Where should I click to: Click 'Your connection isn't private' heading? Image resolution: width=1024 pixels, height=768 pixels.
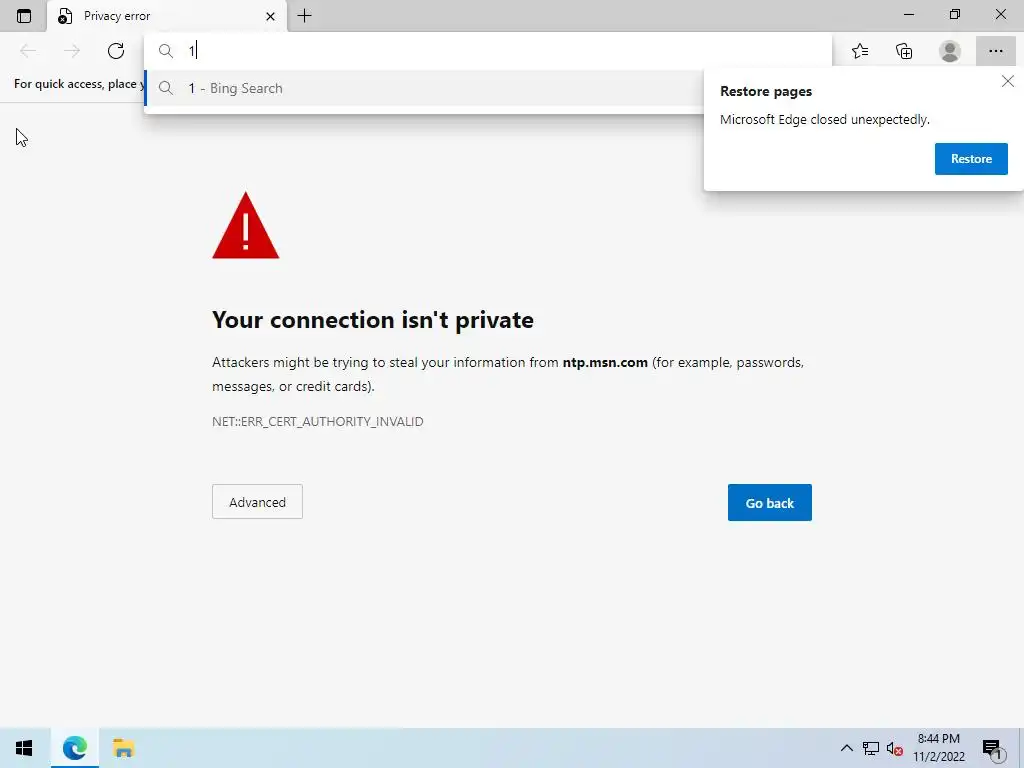coord(373,320)
